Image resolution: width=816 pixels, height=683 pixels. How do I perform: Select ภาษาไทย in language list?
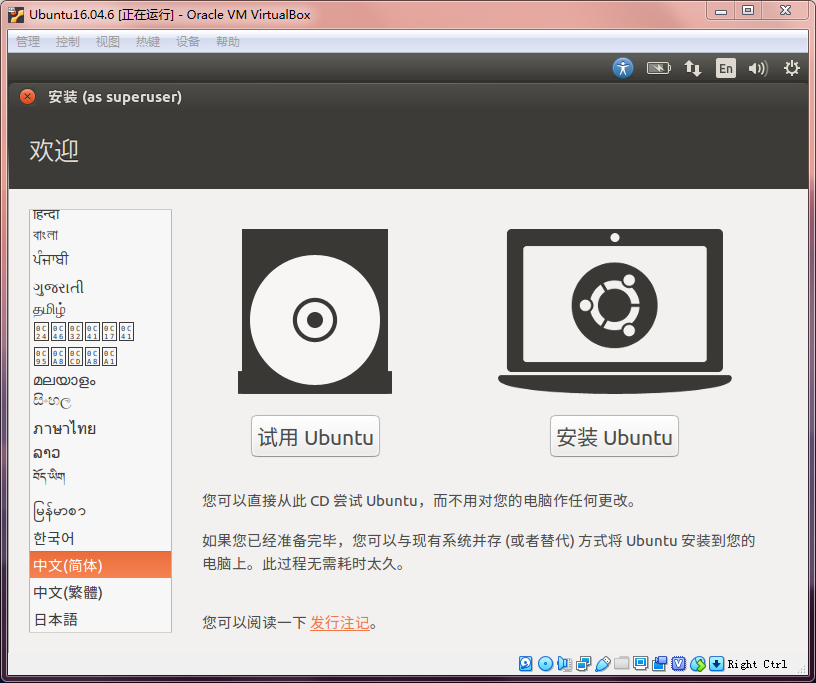100,428
